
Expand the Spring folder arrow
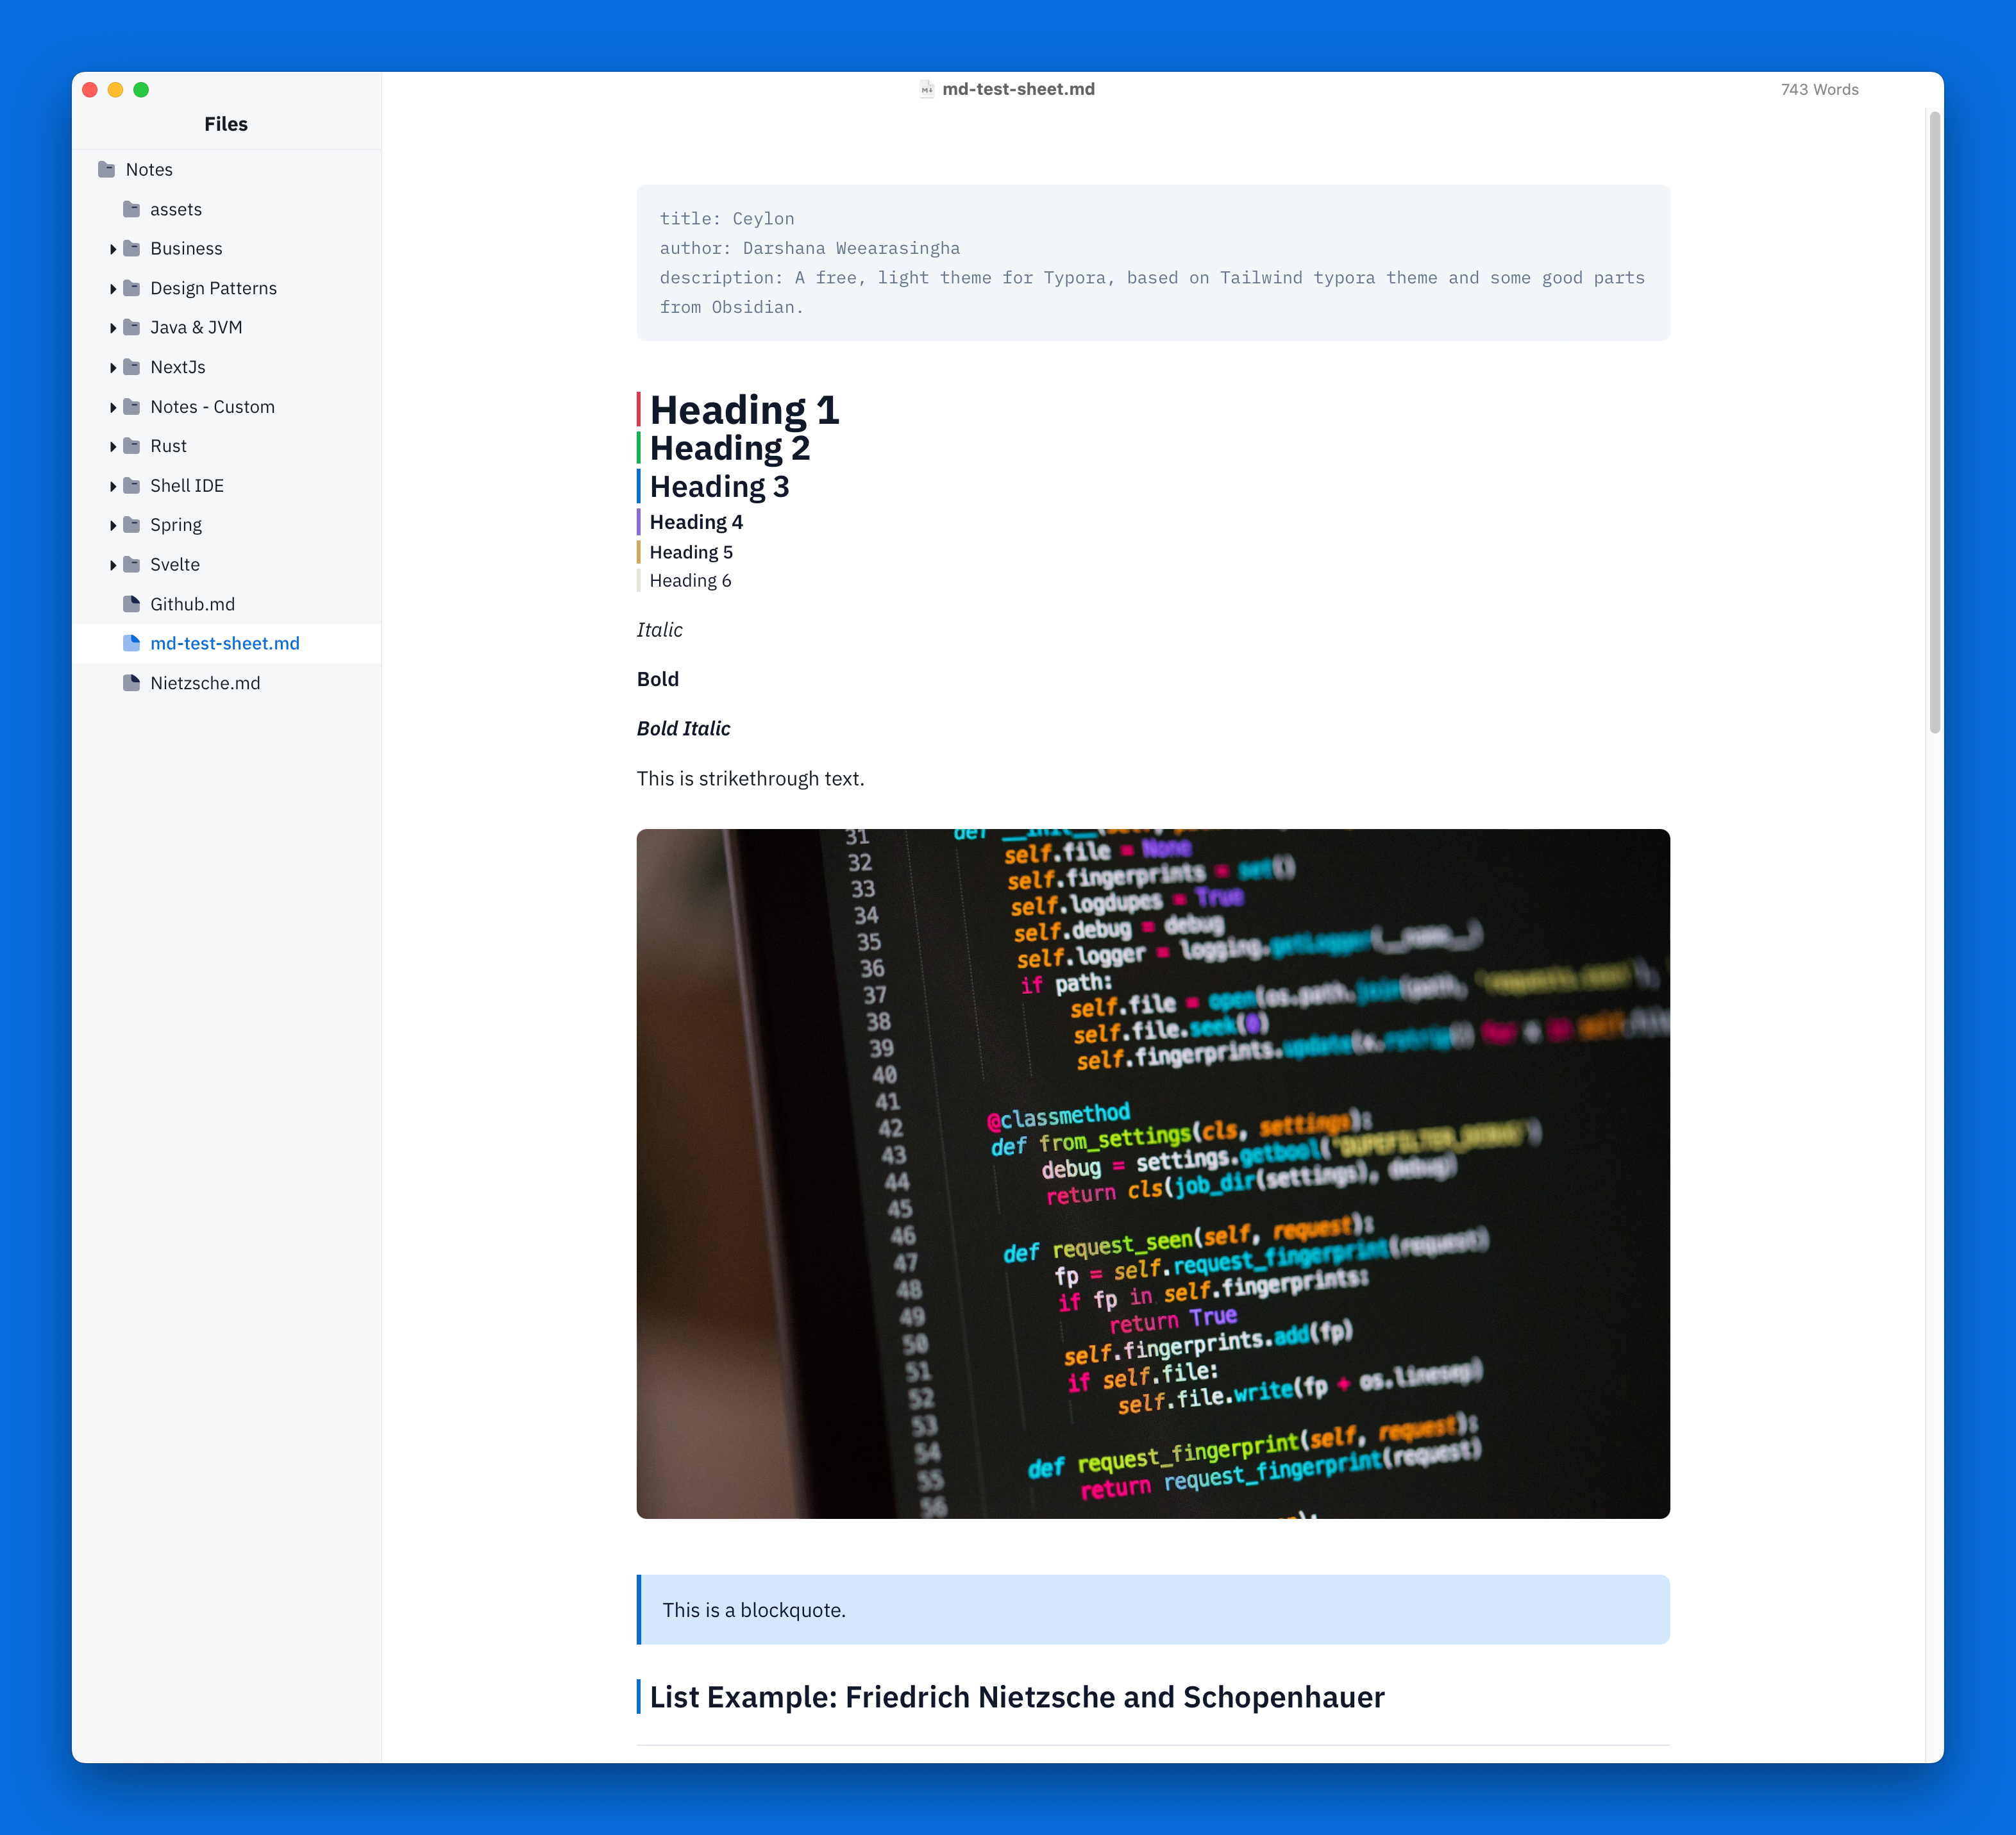pos(113,525)
